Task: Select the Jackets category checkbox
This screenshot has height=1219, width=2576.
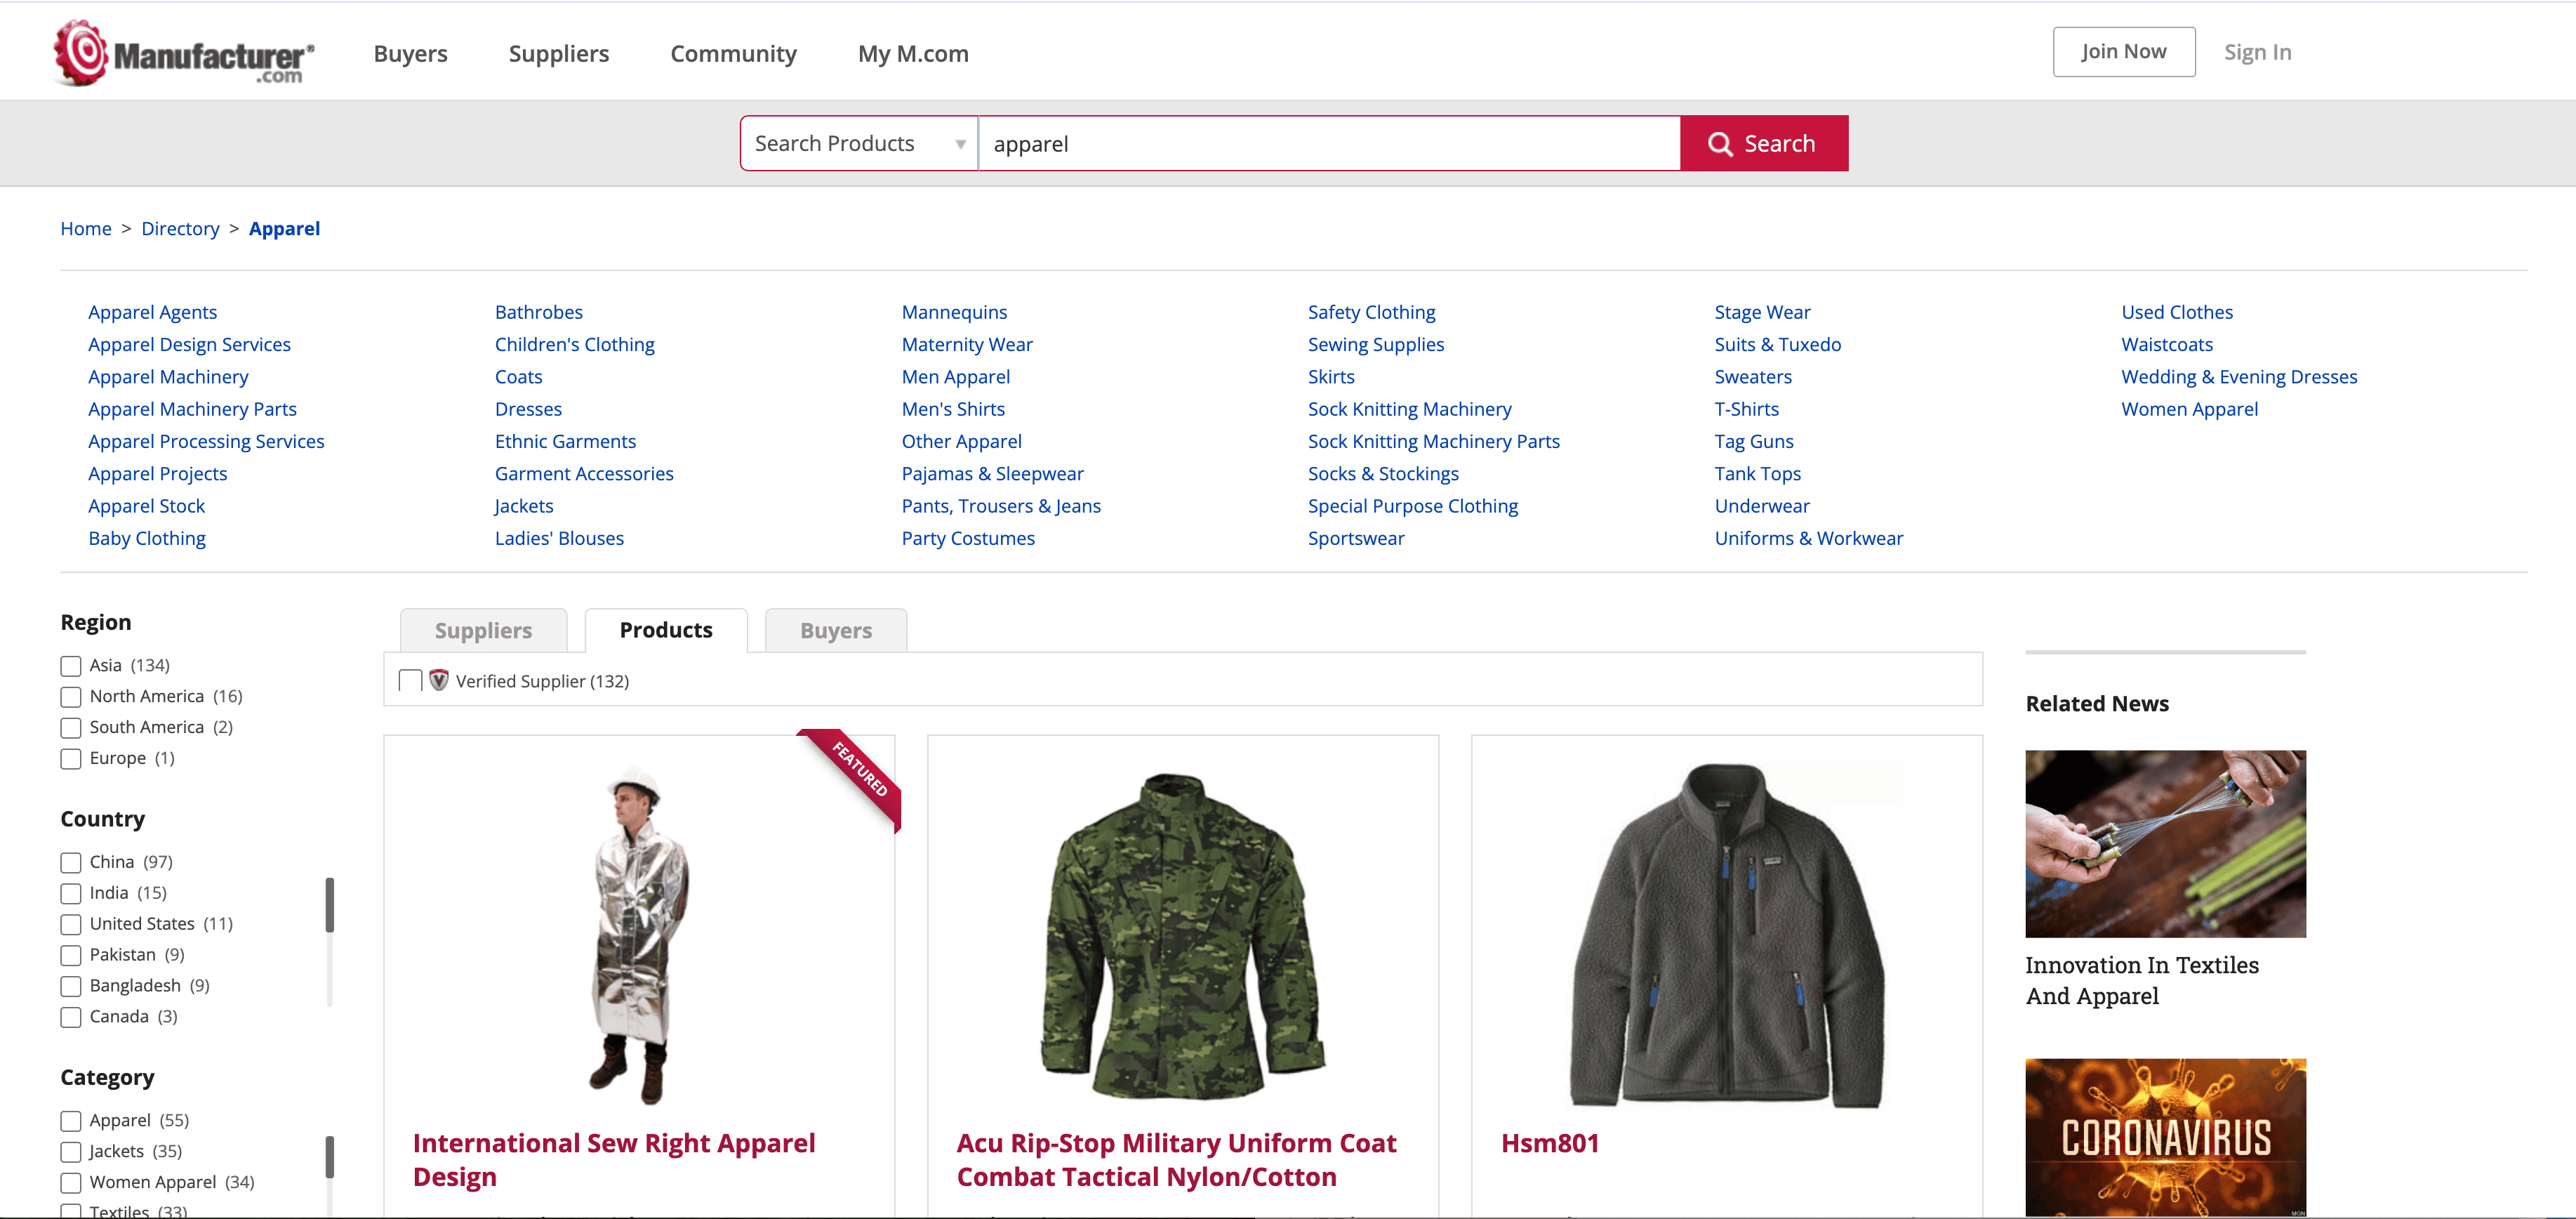Action: [x=71, y=1152]
